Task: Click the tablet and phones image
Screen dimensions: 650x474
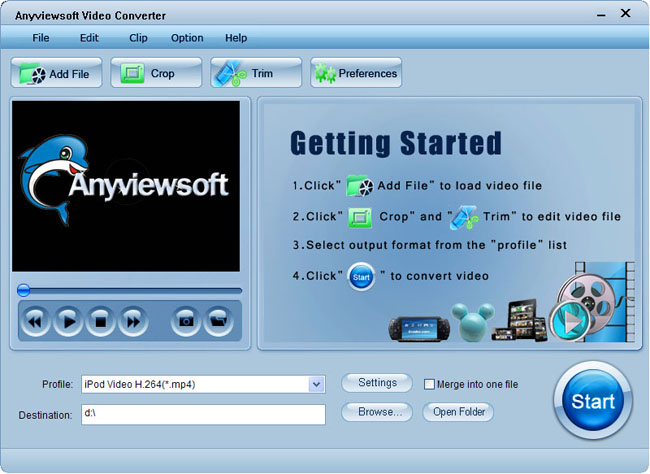Action: click(520, 321)
